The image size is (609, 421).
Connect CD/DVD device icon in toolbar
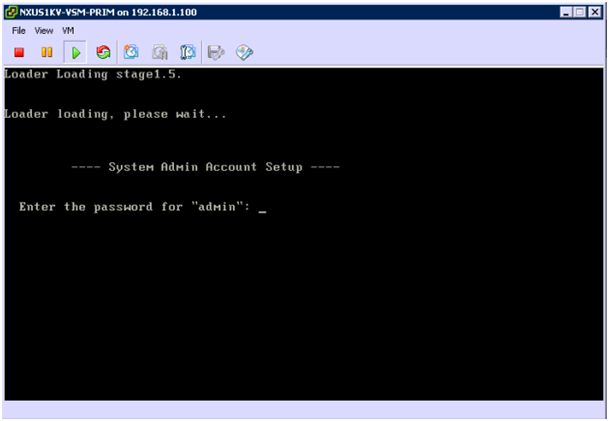(x=244, y=52)
